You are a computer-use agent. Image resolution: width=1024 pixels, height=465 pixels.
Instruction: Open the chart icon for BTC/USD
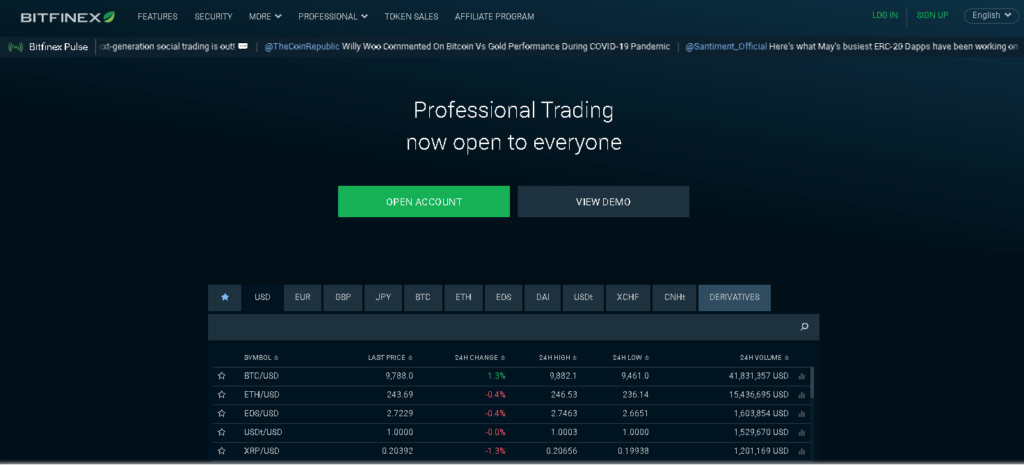pyautogui.click(x=801, y=376)
